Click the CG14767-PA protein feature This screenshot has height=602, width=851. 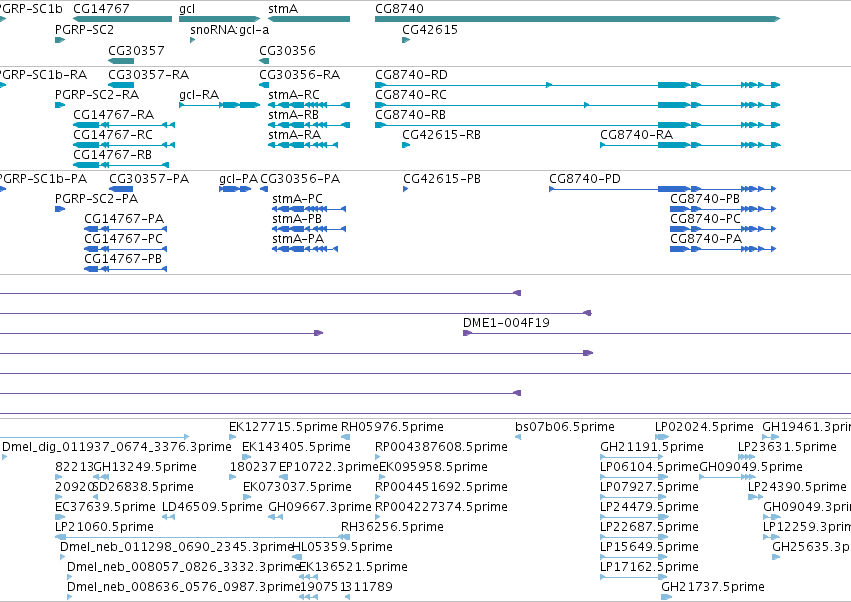point(126,229)
